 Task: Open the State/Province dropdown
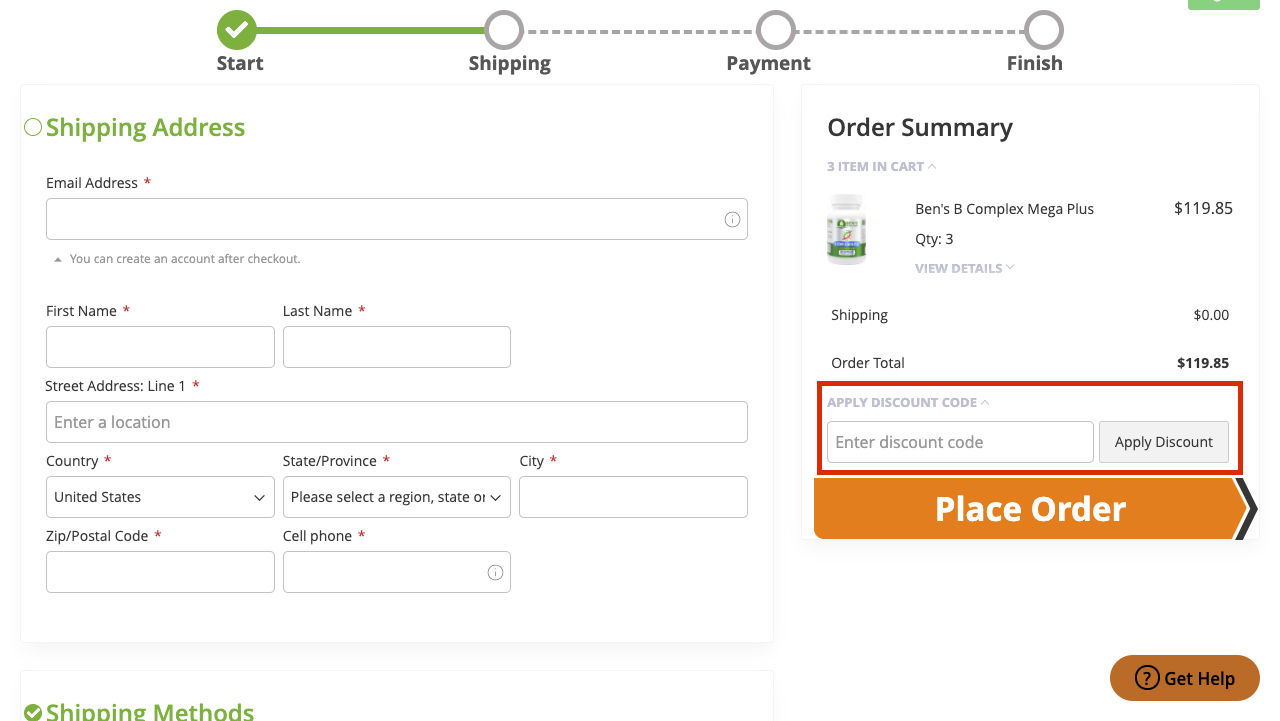[396, 497]
